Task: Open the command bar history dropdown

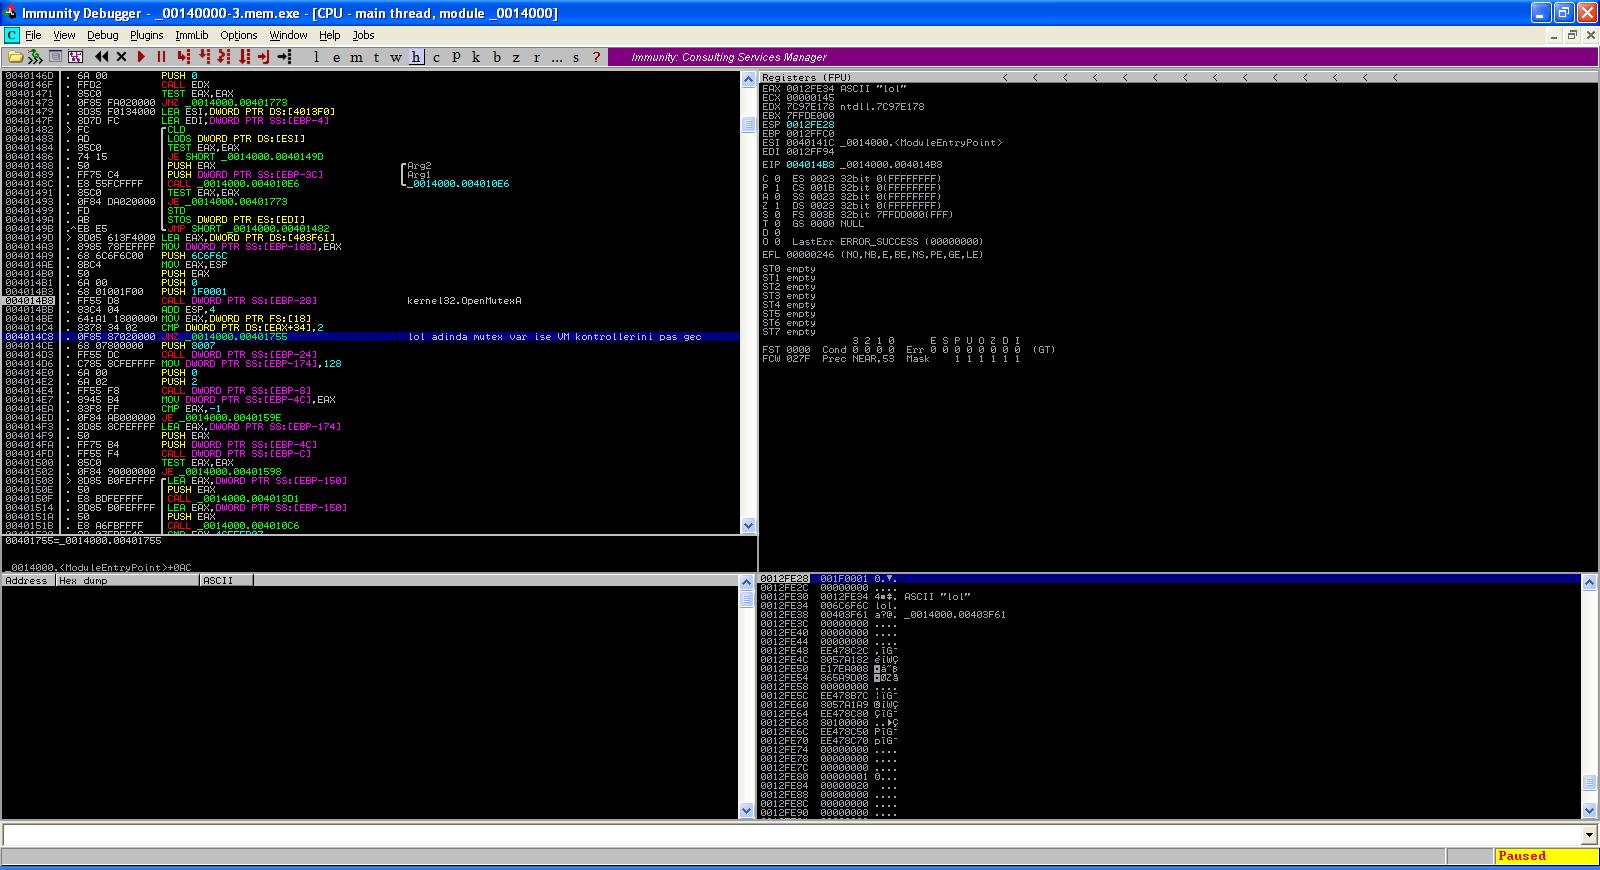Action: (x=1589, y=834)
